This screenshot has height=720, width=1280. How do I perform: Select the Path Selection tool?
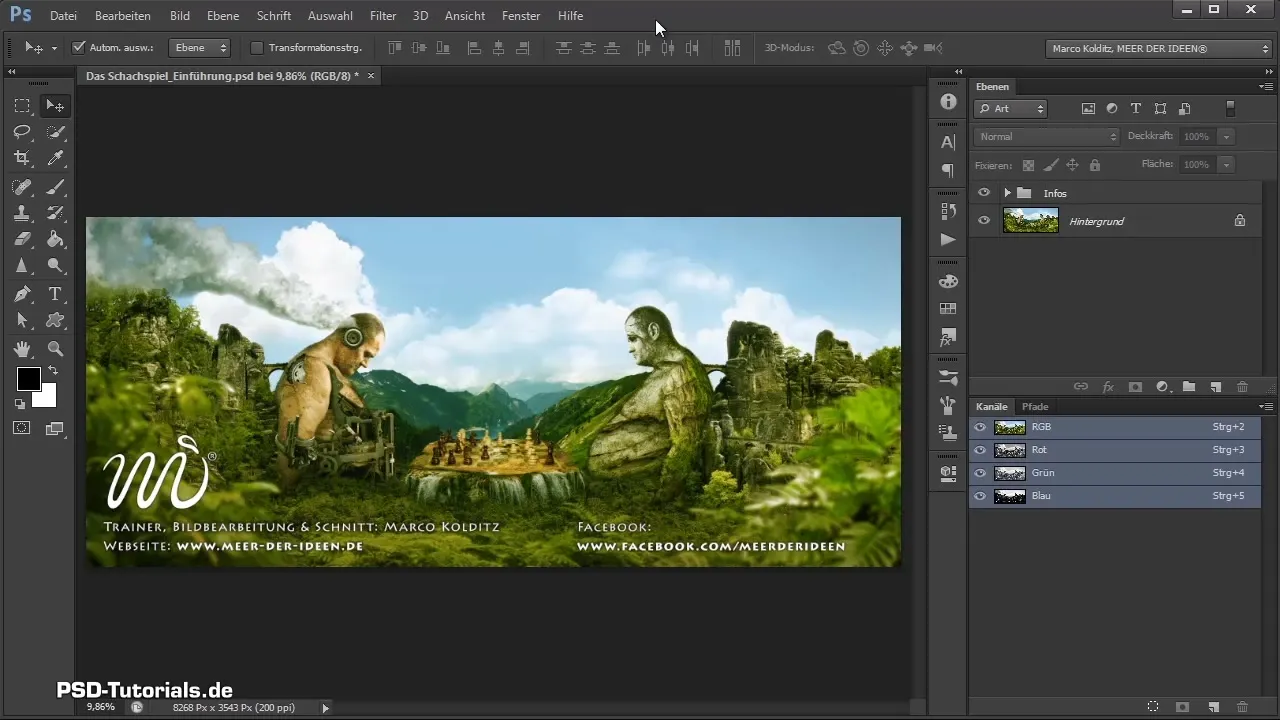22,320
